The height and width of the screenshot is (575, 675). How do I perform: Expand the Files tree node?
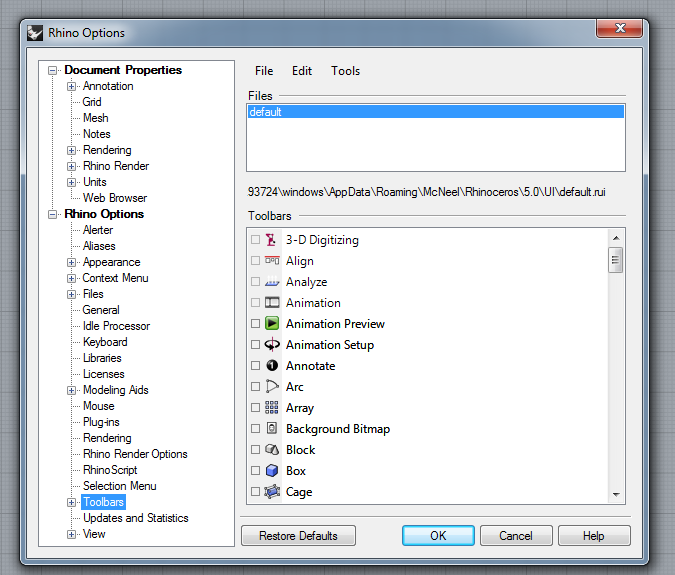(x=71, y=294)
